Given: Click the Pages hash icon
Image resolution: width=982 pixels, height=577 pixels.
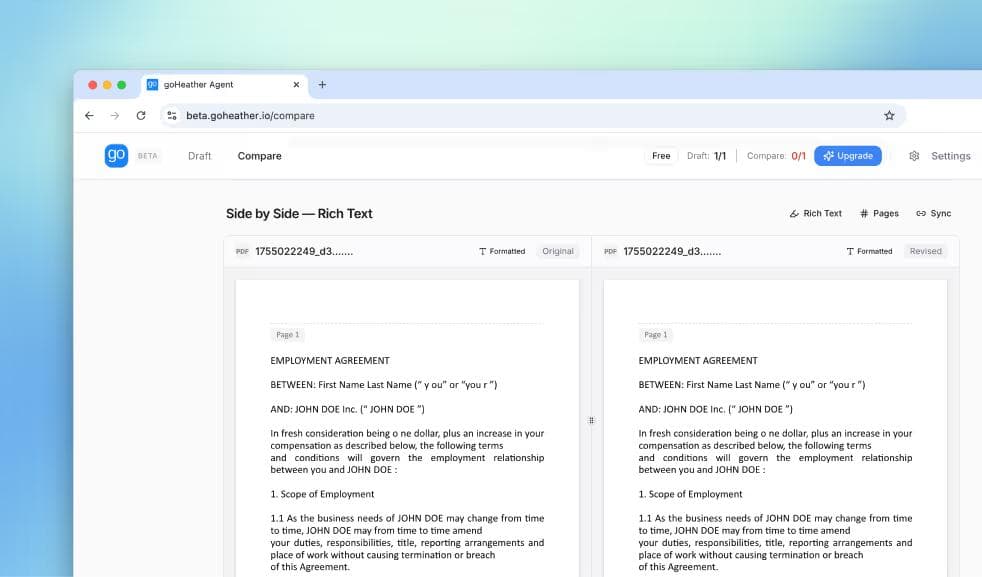Looking at the screenshot, I should (864, 214).
